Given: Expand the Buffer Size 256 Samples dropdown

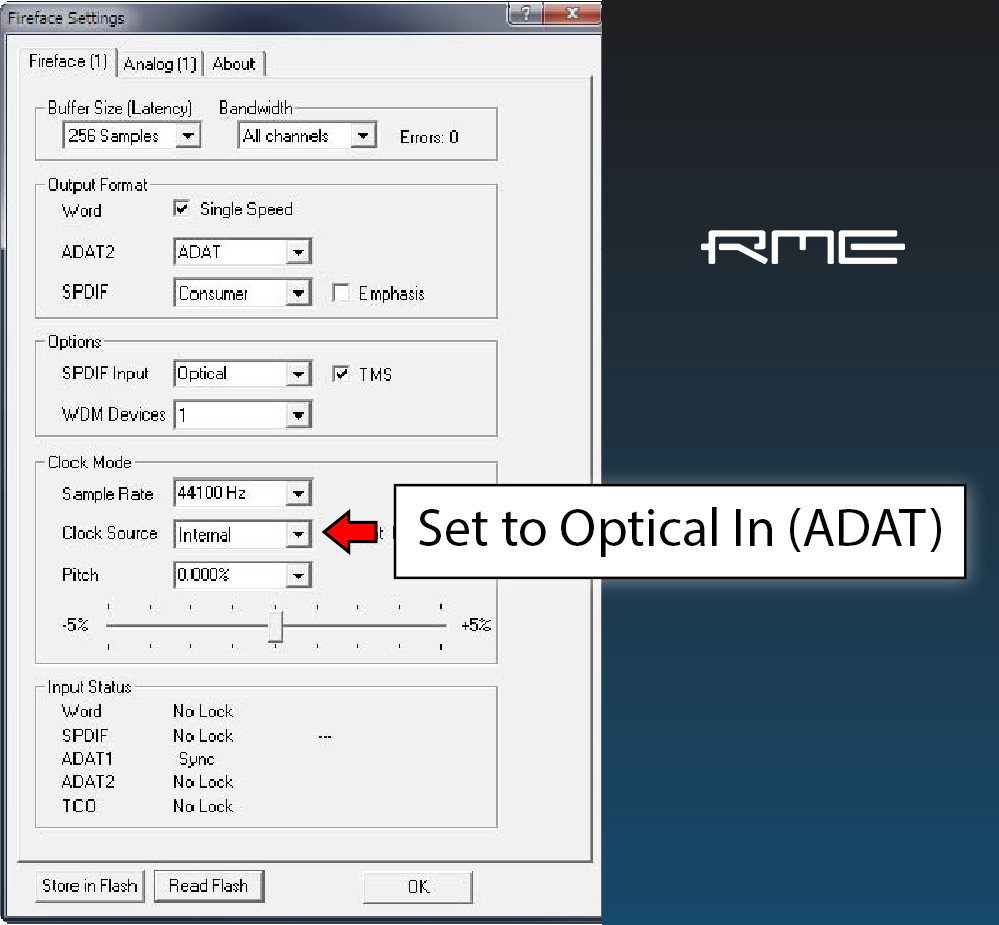Looking at the screenshot, I should (188, 136).
